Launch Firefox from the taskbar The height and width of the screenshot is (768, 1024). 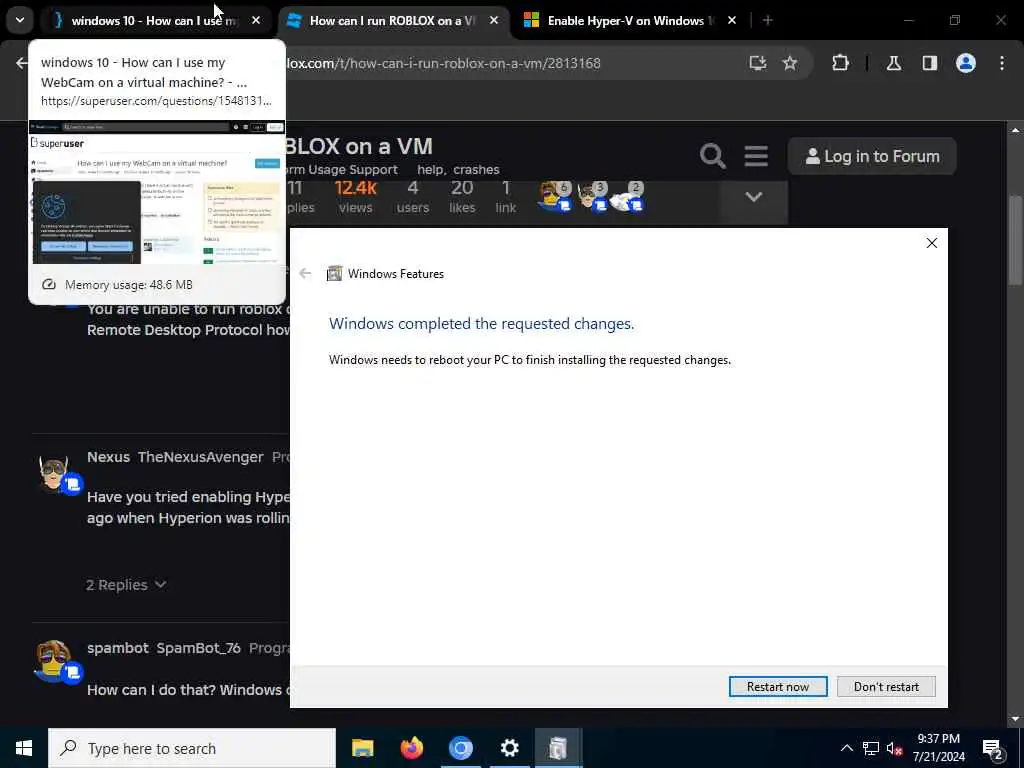click(x=411, y=748)
